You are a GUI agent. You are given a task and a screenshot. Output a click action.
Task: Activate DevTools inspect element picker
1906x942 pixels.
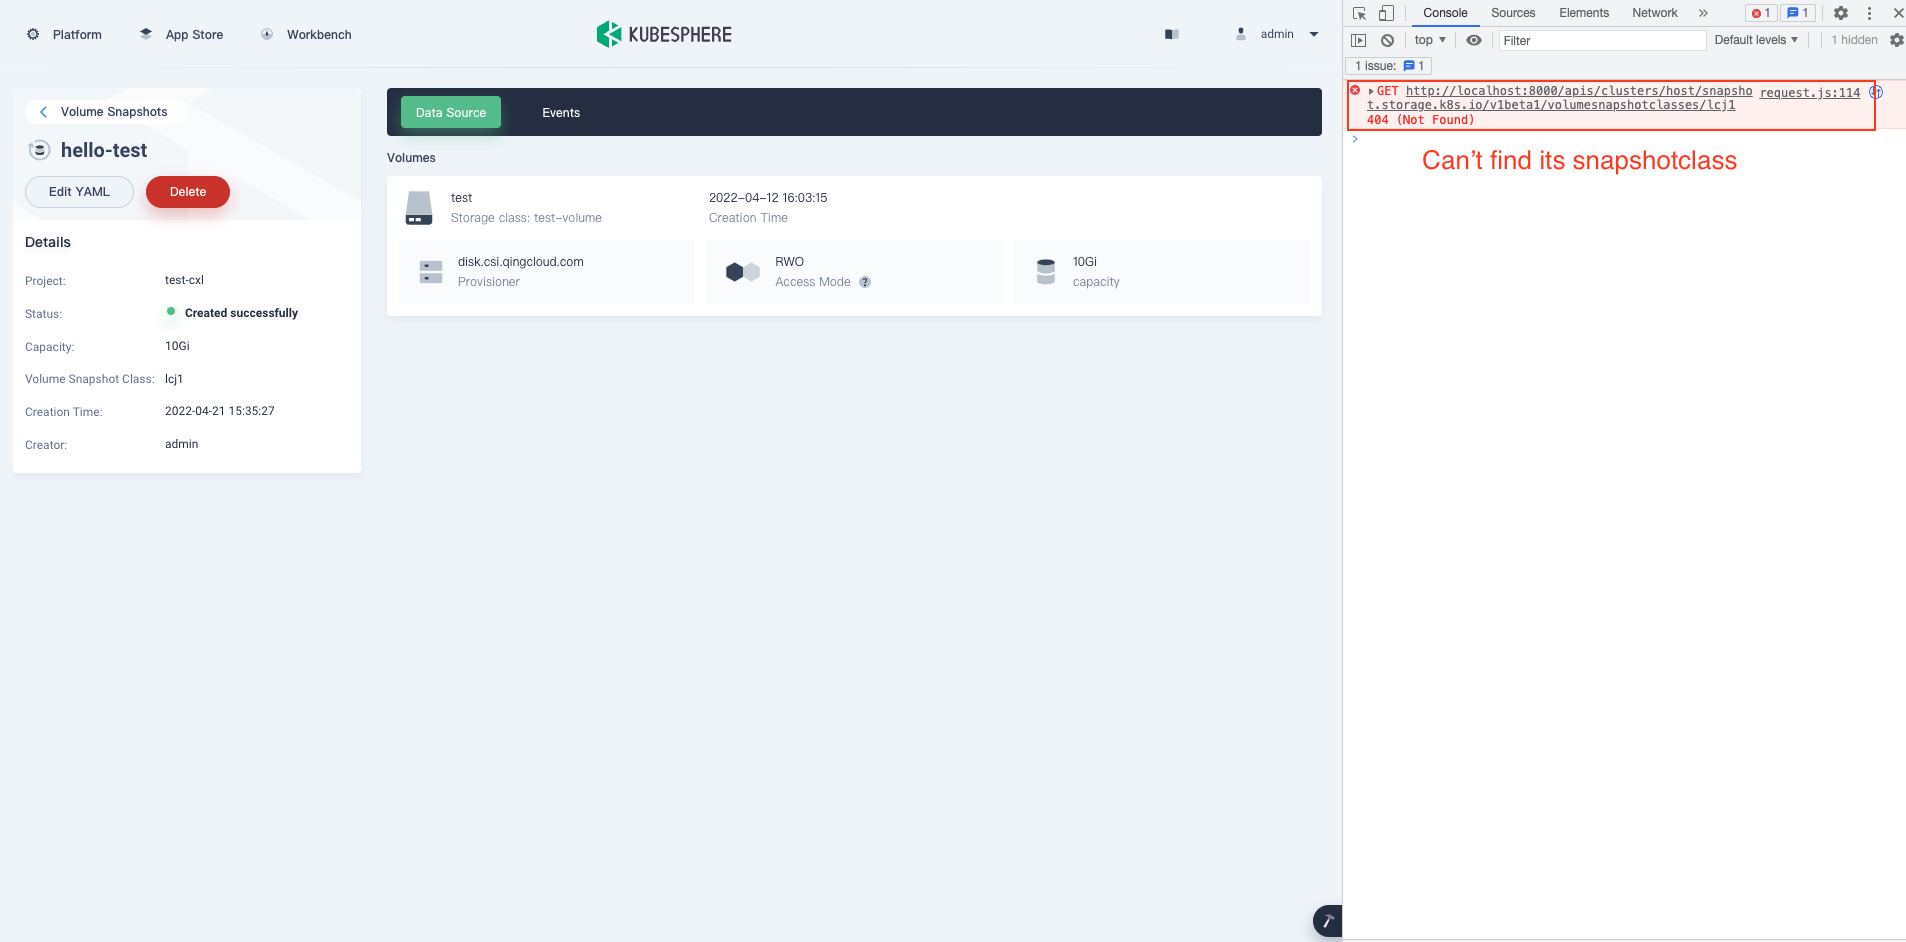(x=1359, y=13)
